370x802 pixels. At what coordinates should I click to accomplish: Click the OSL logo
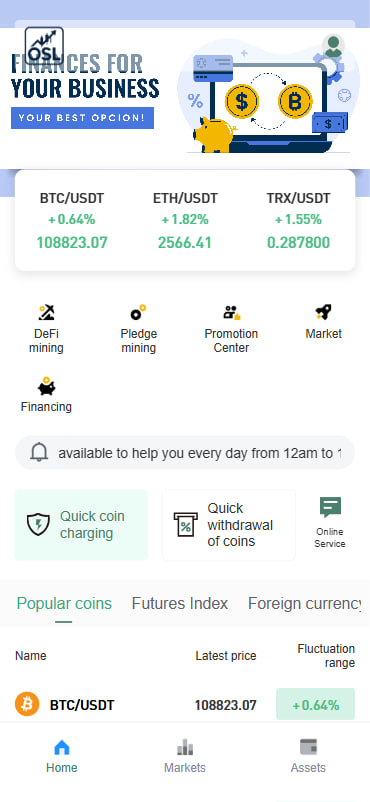tap(44, 46)
